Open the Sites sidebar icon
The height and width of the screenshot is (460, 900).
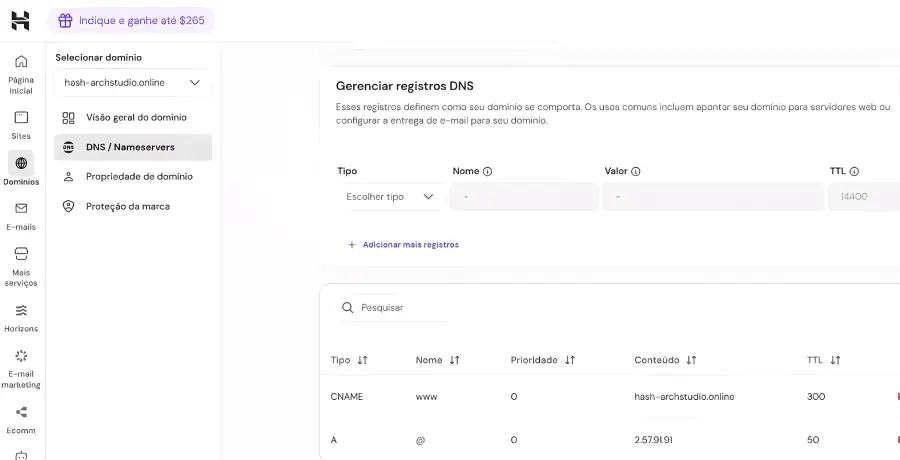[21, 118]
